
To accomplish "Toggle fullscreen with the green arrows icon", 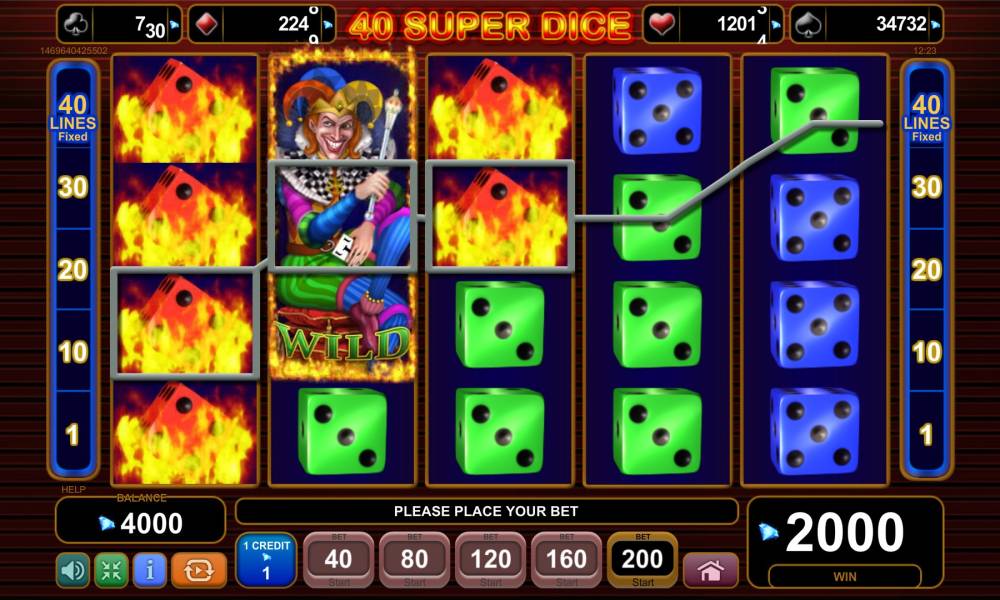I will [111, 570].
